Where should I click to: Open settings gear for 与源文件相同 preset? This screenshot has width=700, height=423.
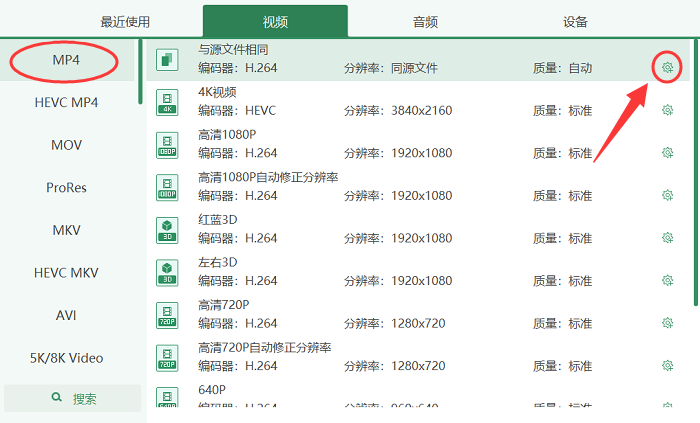[x=667, y=68]
